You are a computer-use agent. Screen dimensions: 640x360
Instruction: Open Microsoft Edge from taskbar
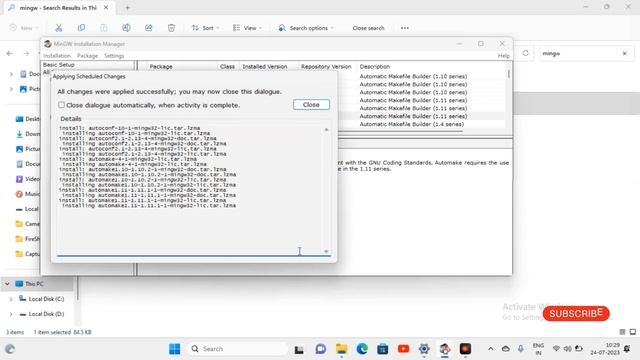(x=362, y=349)
